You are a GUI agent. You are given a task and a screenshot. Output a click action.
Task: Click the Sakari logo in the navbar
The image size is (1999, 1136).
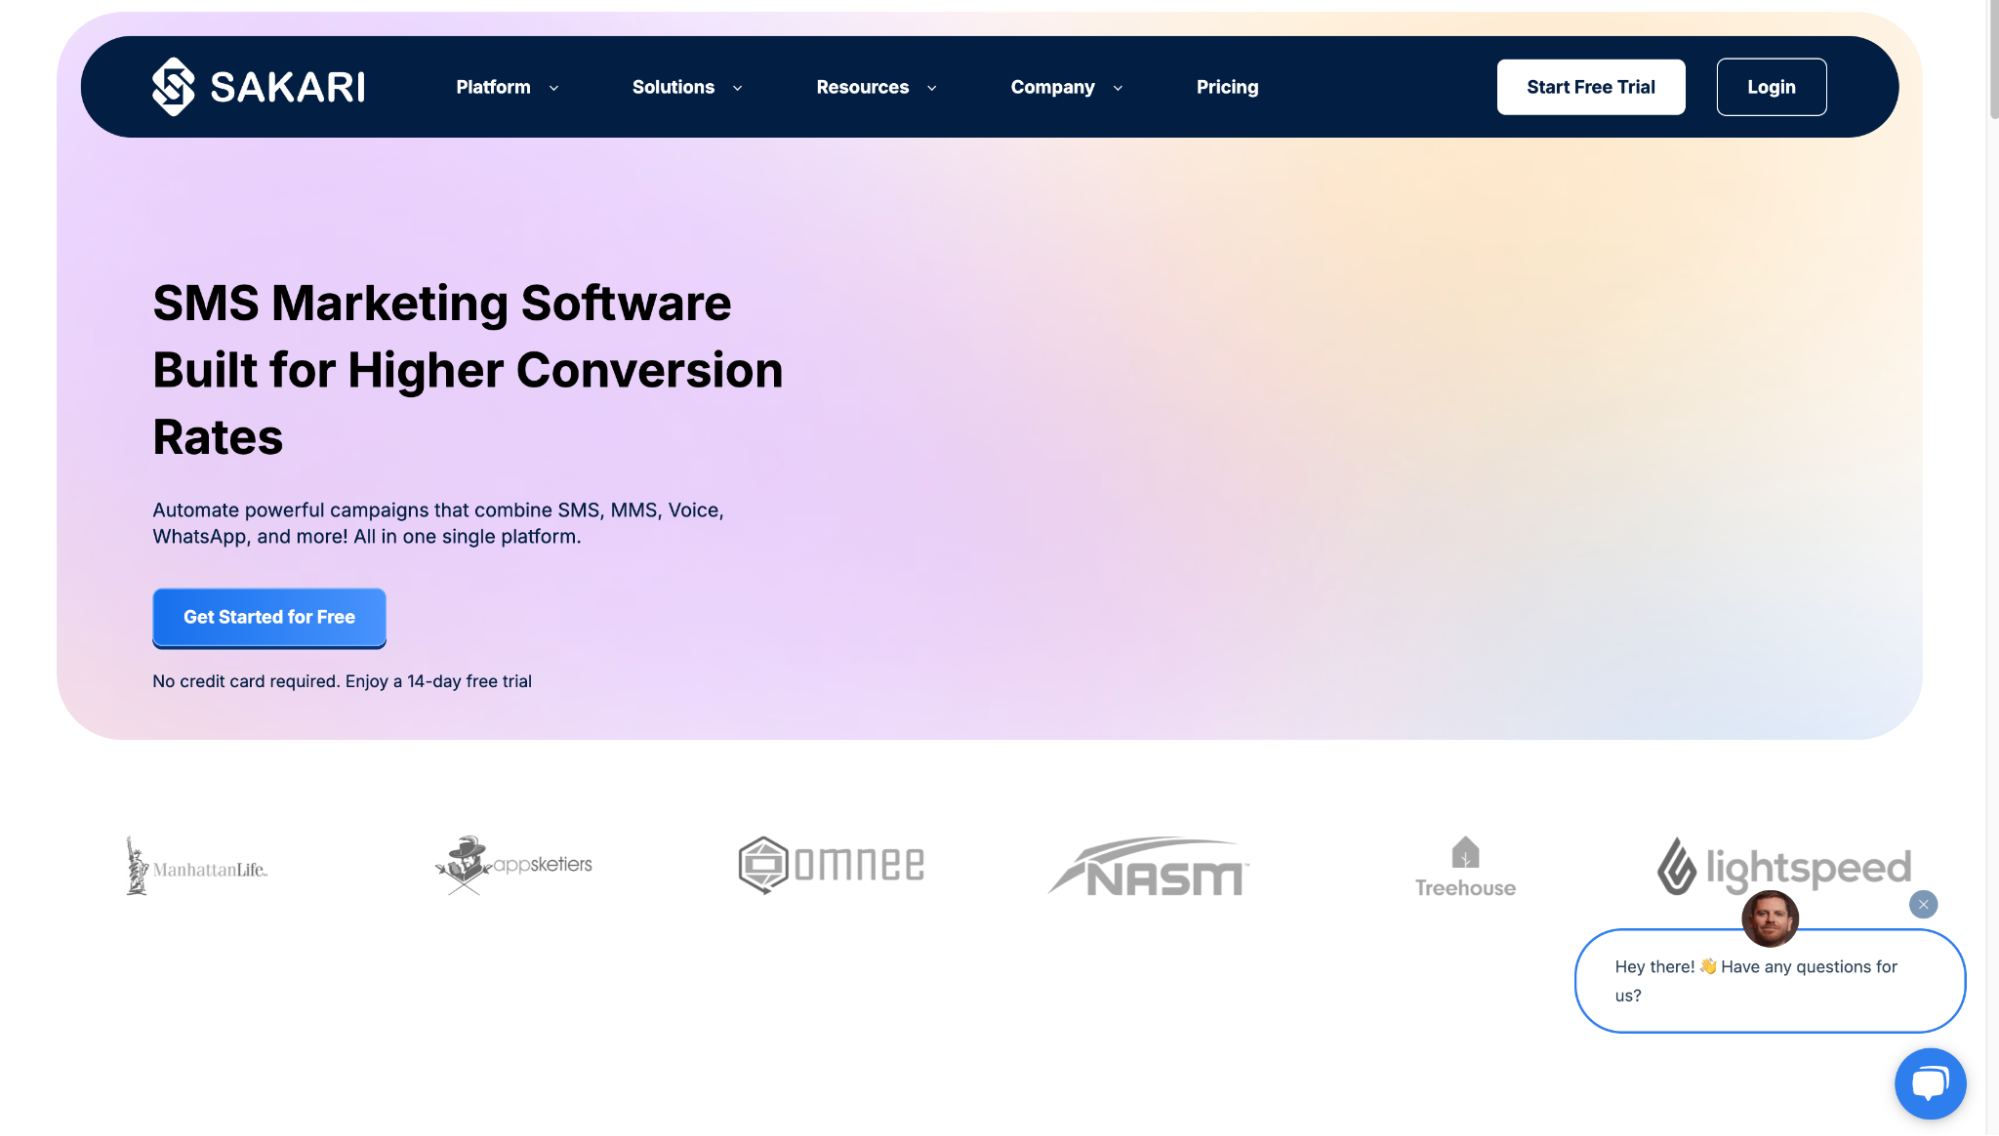coord(258,87)
